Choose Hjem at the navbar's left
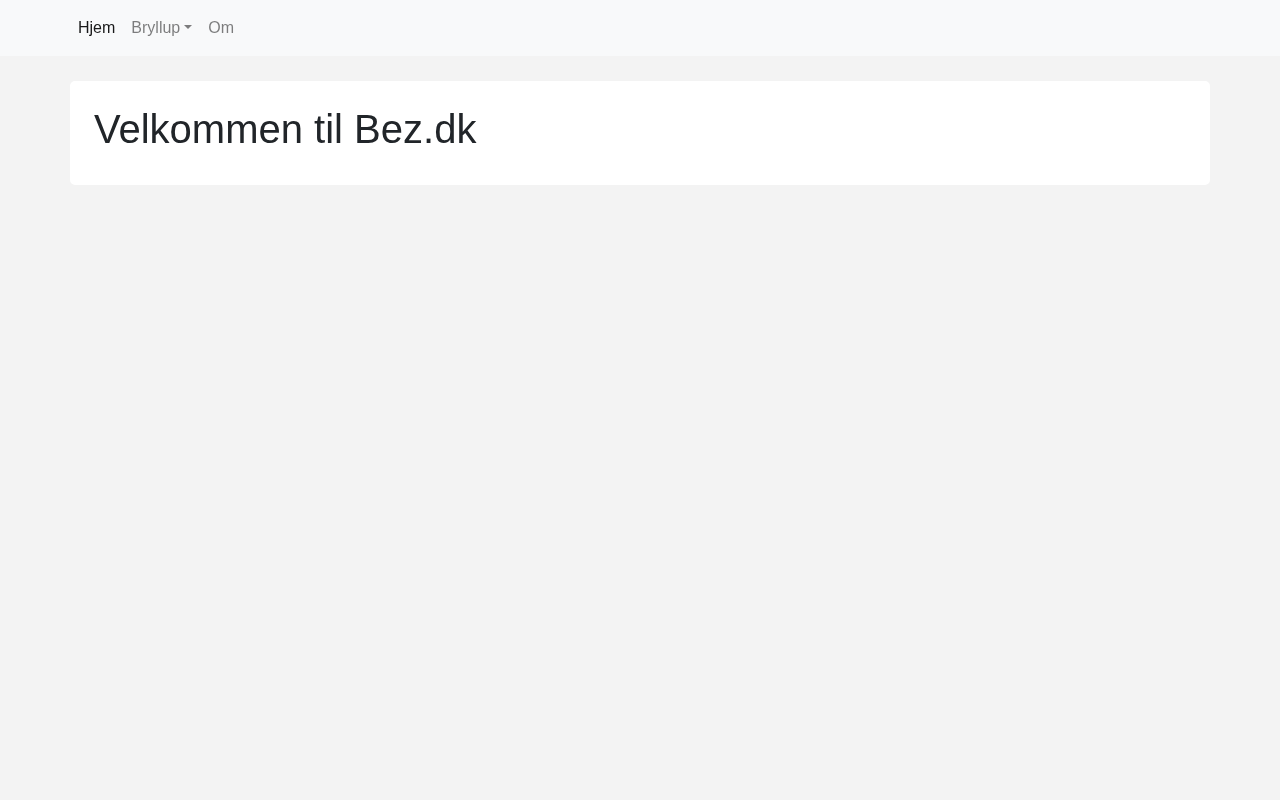 pos(96,28)
